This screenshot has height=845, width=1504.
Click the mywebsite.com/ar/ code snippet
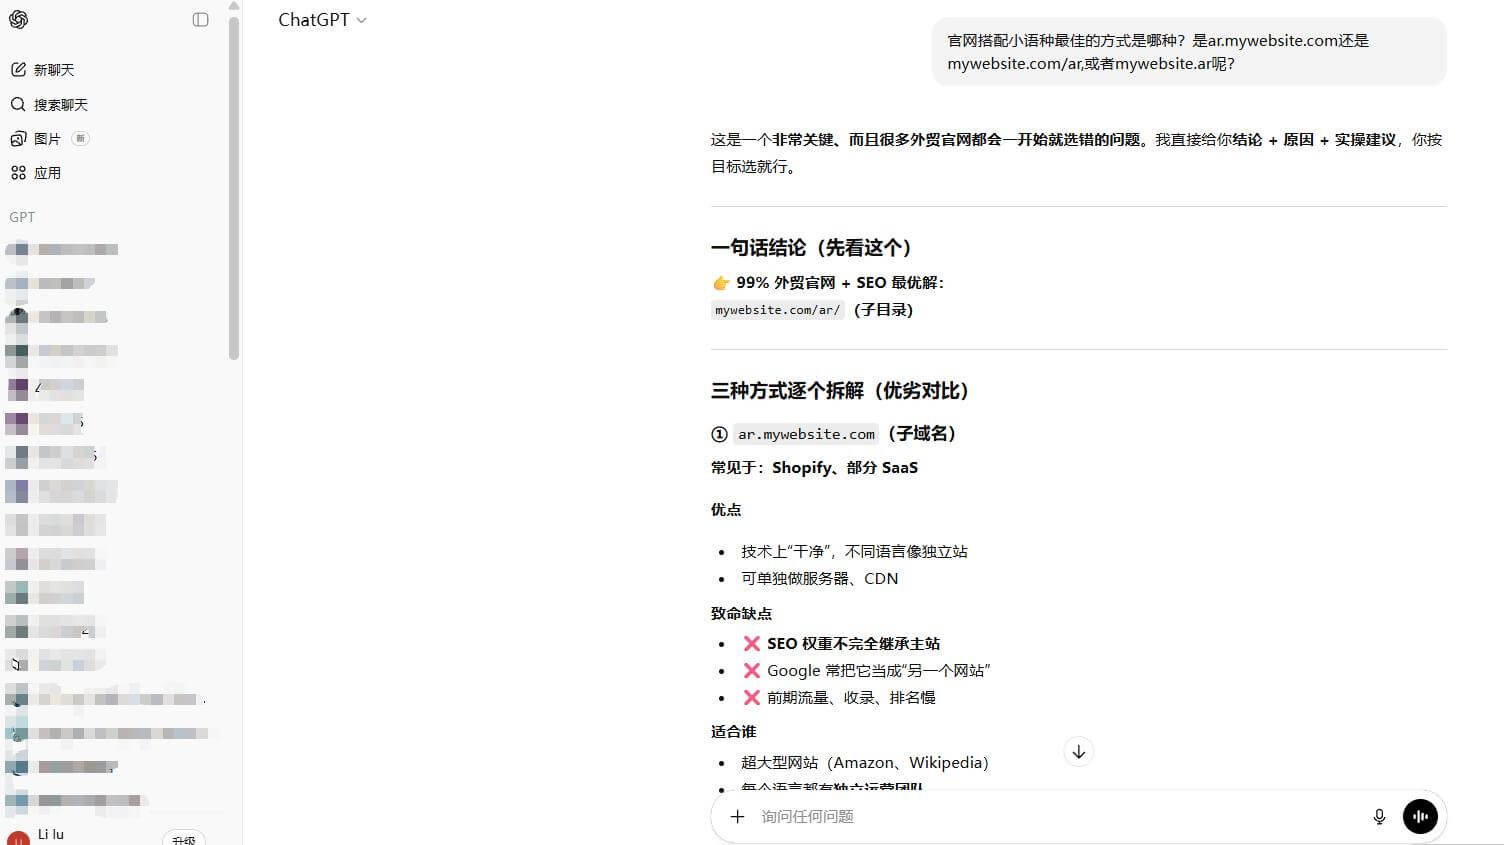click(777, 310)
